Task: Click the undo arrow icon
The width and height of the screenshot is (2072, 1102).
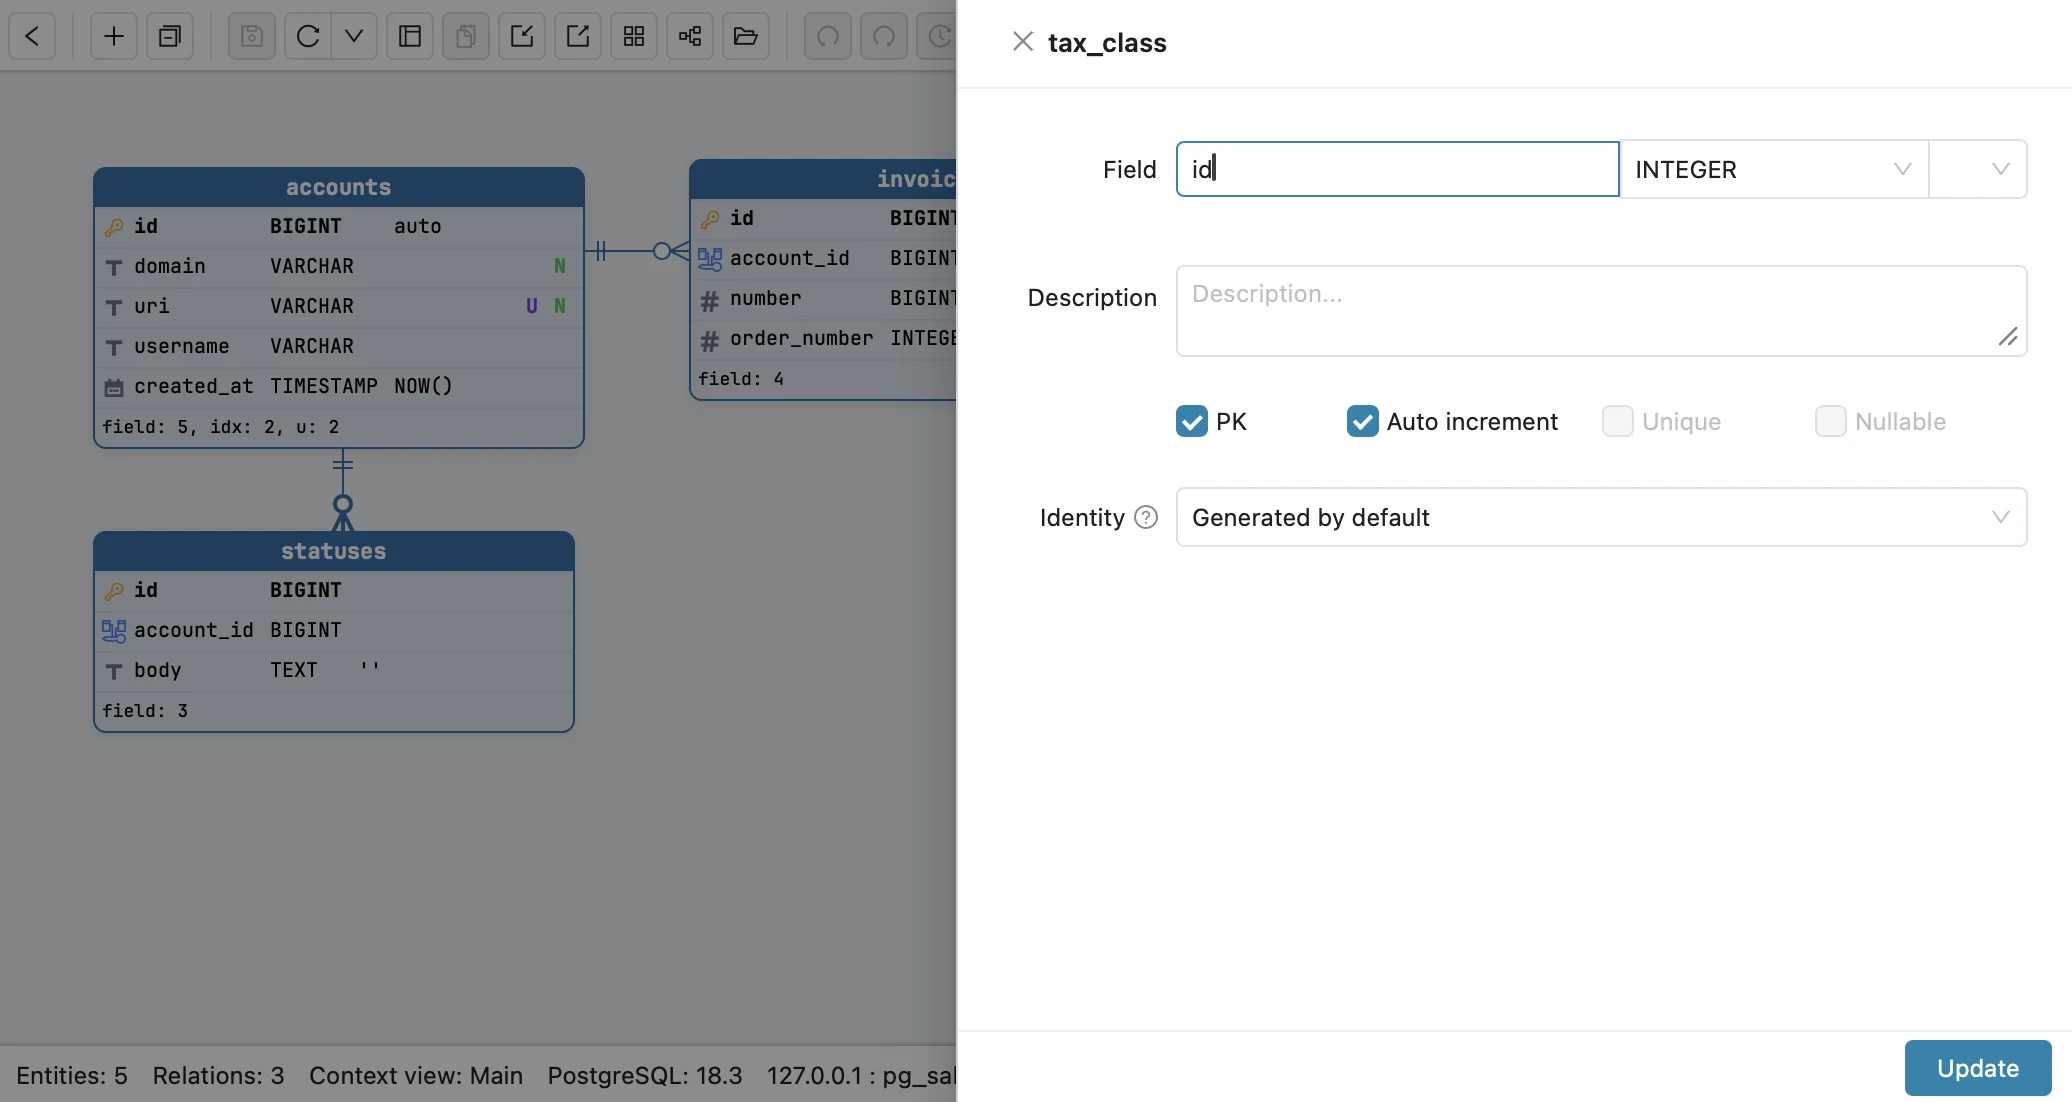Action: 828,37
